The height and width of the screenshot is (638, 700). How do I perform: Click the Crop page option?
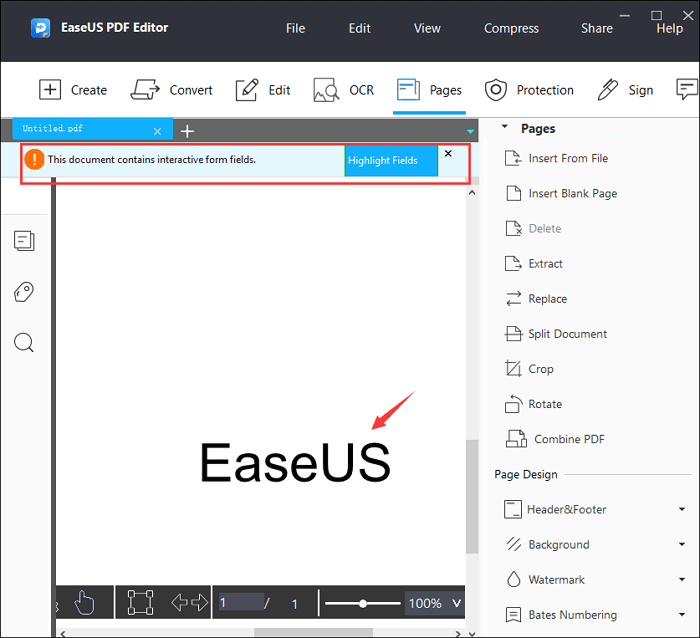[x=529, y=369]
